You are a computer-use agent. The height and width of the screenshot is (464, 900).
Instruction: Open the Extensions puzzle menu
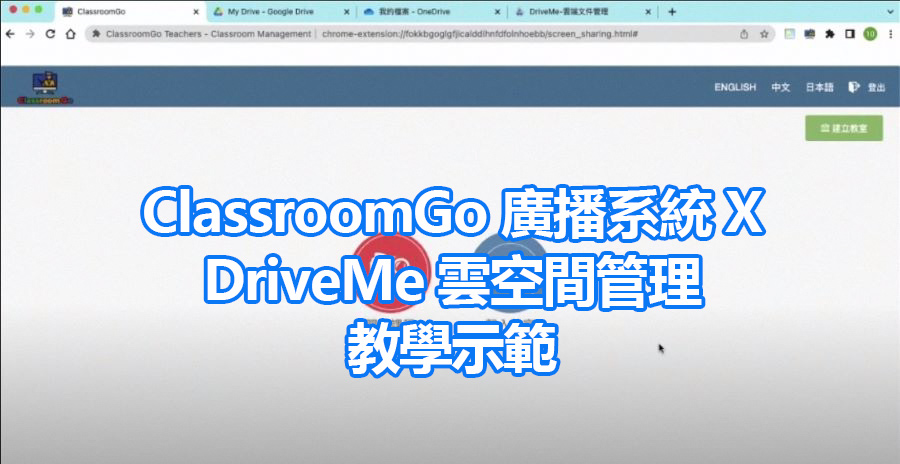(x=829, y=34)
